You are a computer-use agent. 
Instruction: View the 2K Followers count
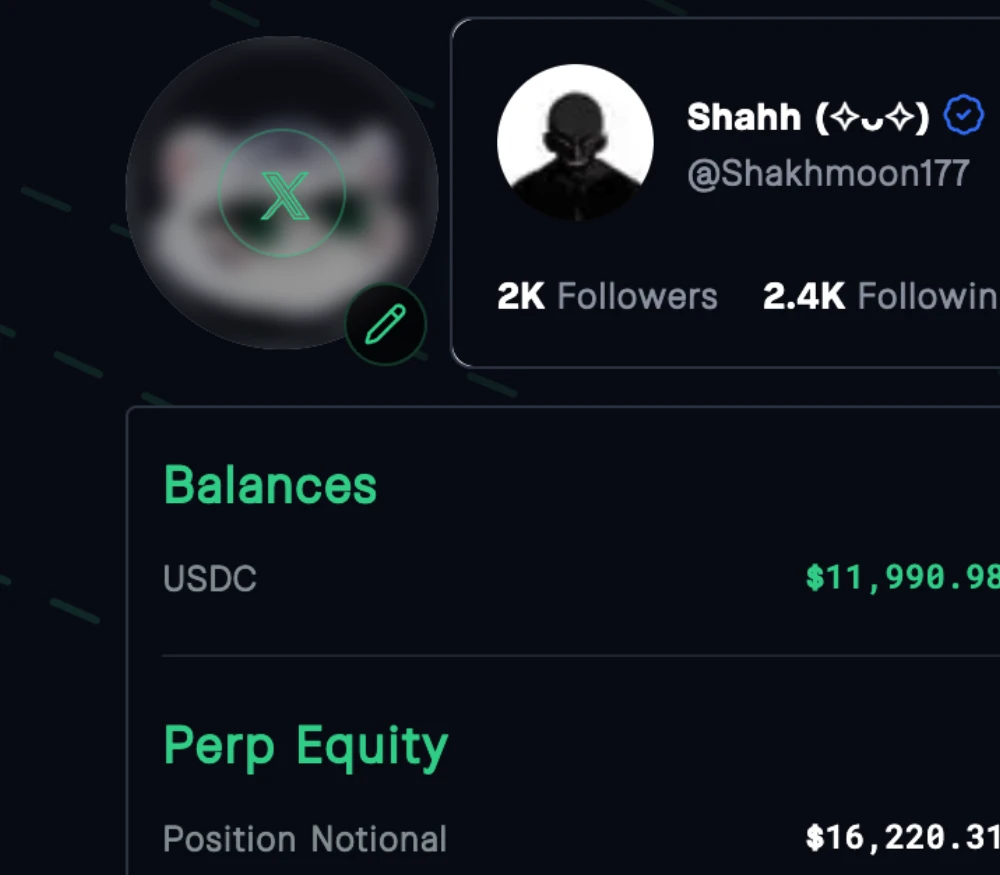pyautogui.click(x=607, y=296)
